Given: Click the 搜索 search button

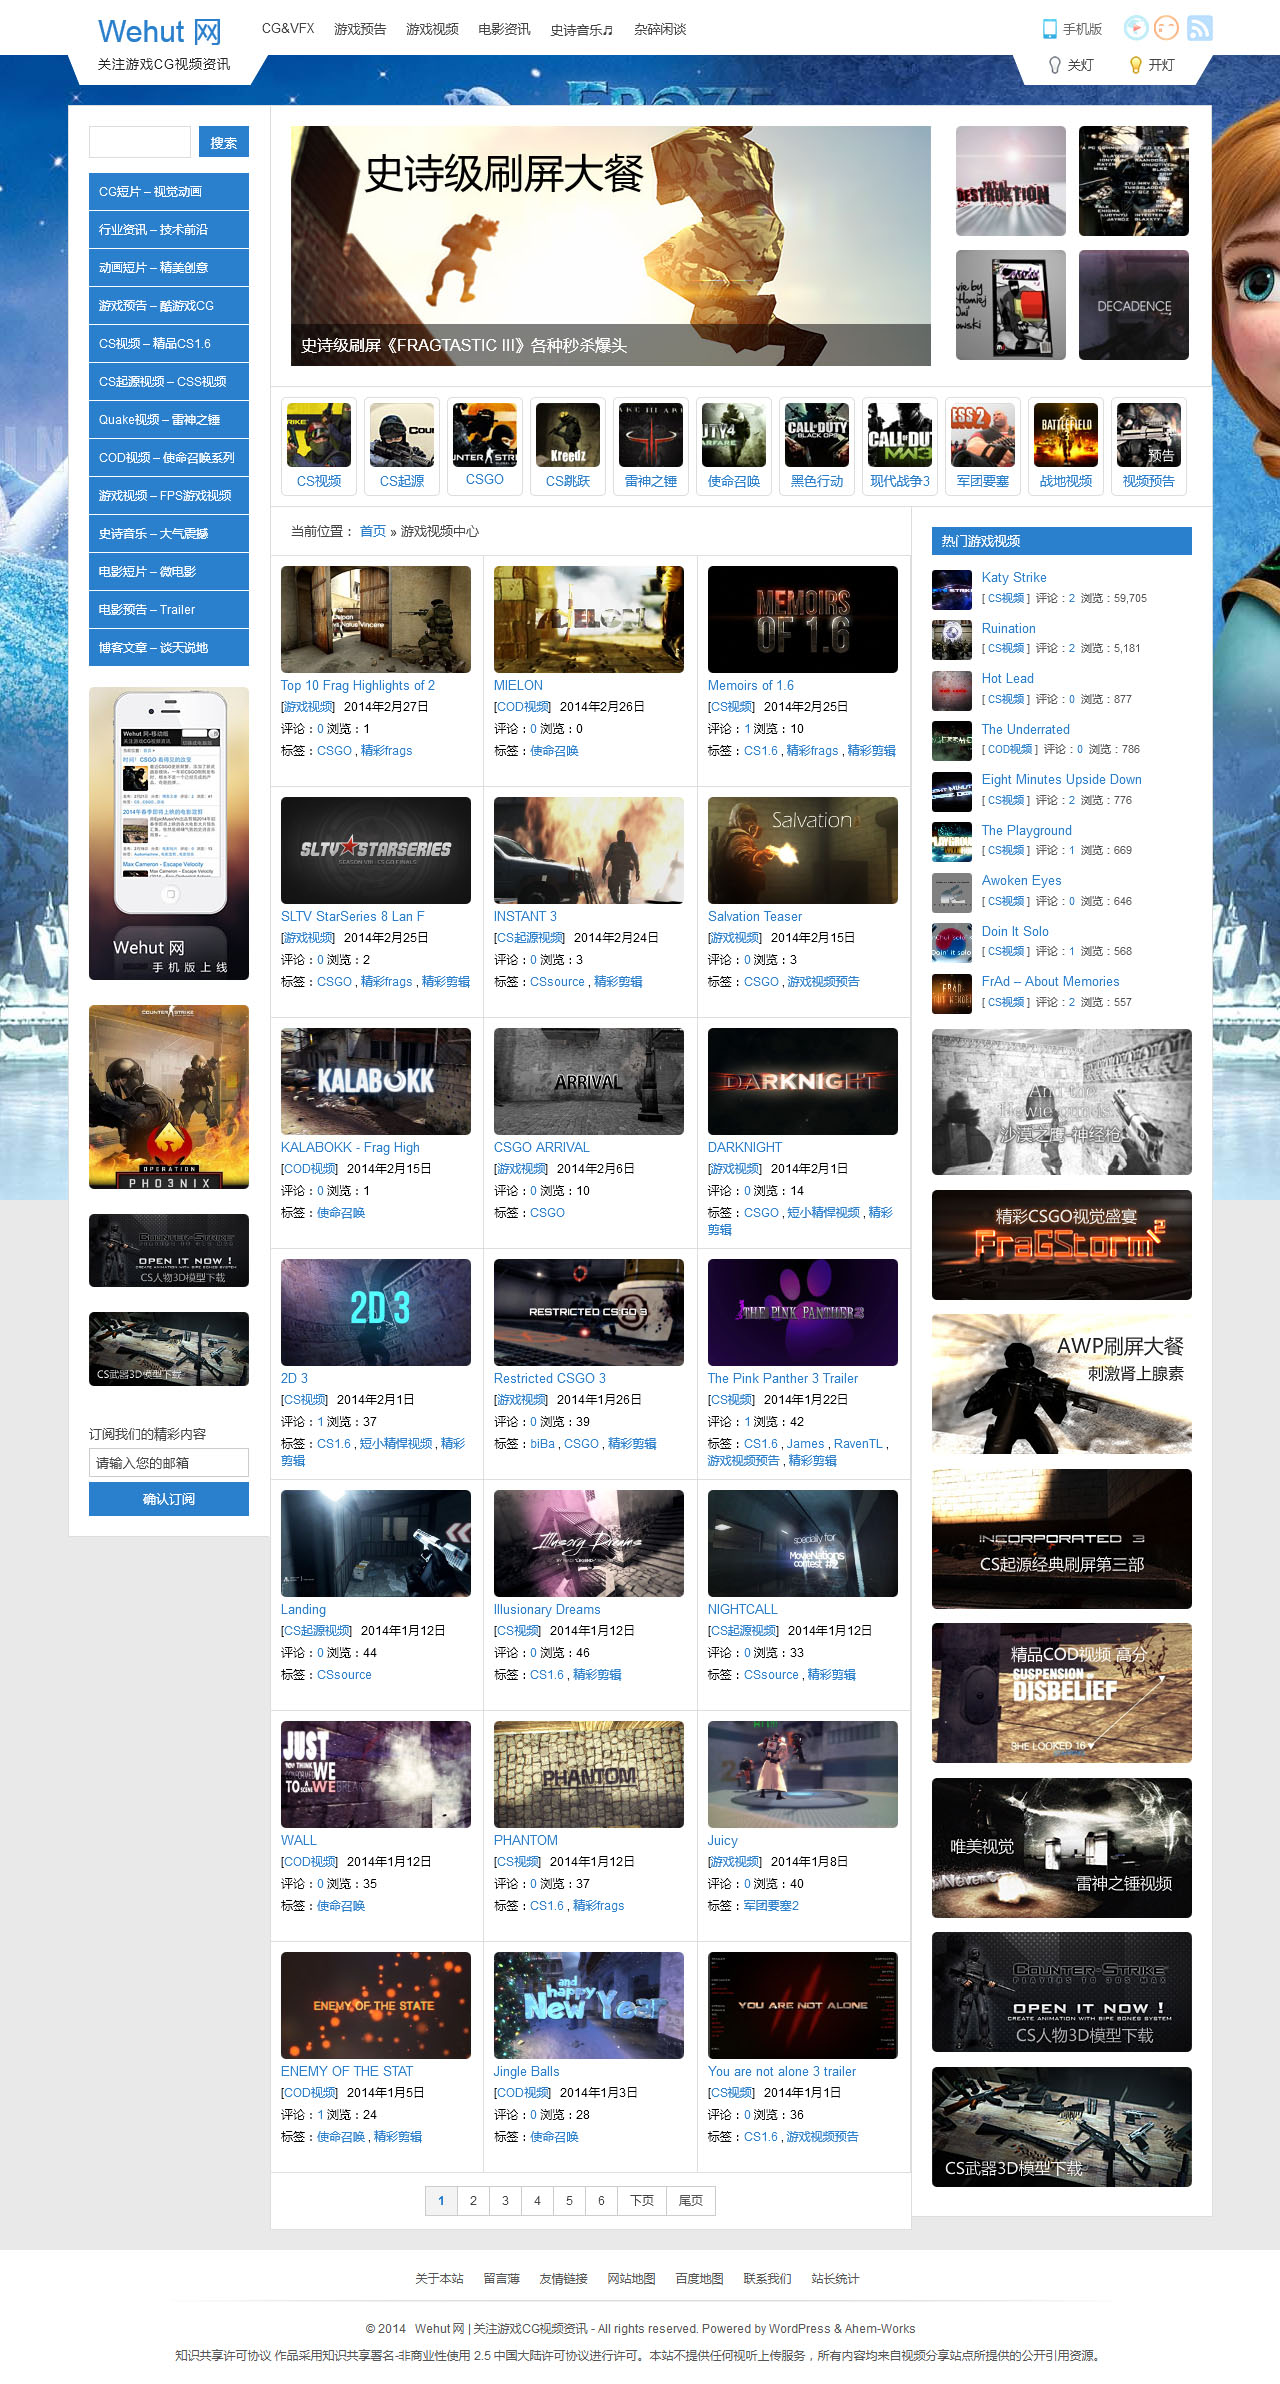Looking at the screenshot, I should [x=224, y=142].
